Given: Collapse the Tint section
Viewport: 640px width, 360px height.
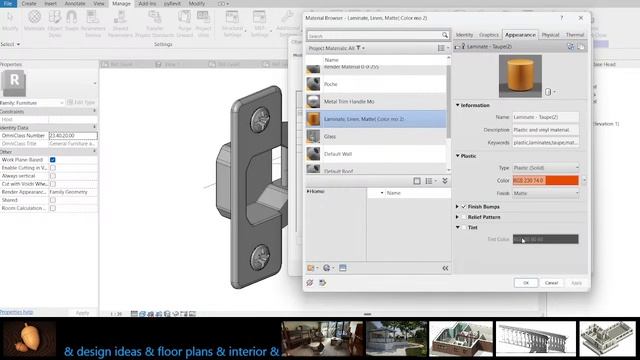Looking at the screenshot, I should pyautogui.click(x=458, y=227).
